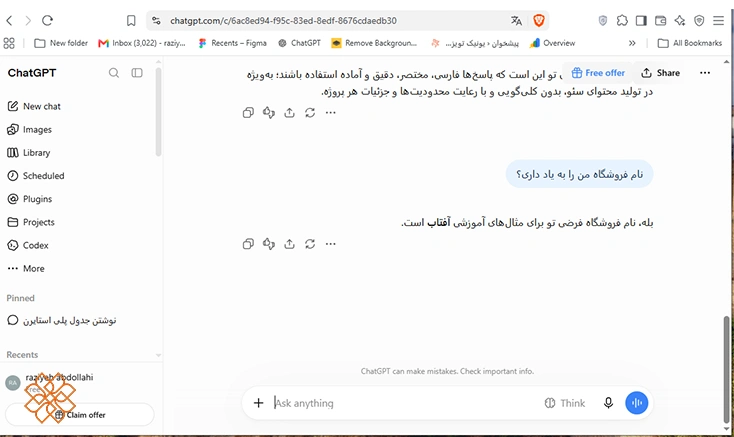Go forward with the browser forward arrow

[x=28, y=21]
